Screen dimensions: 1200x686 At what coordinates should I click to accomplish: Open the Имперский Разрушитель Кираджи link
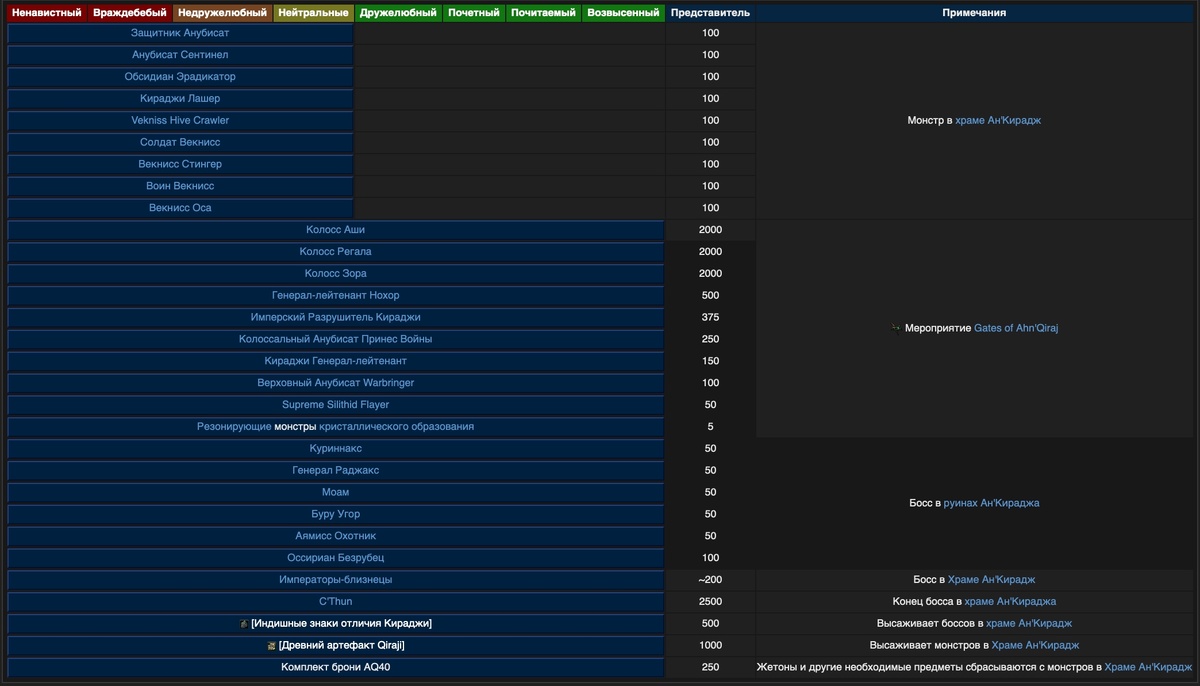point(335,318)
